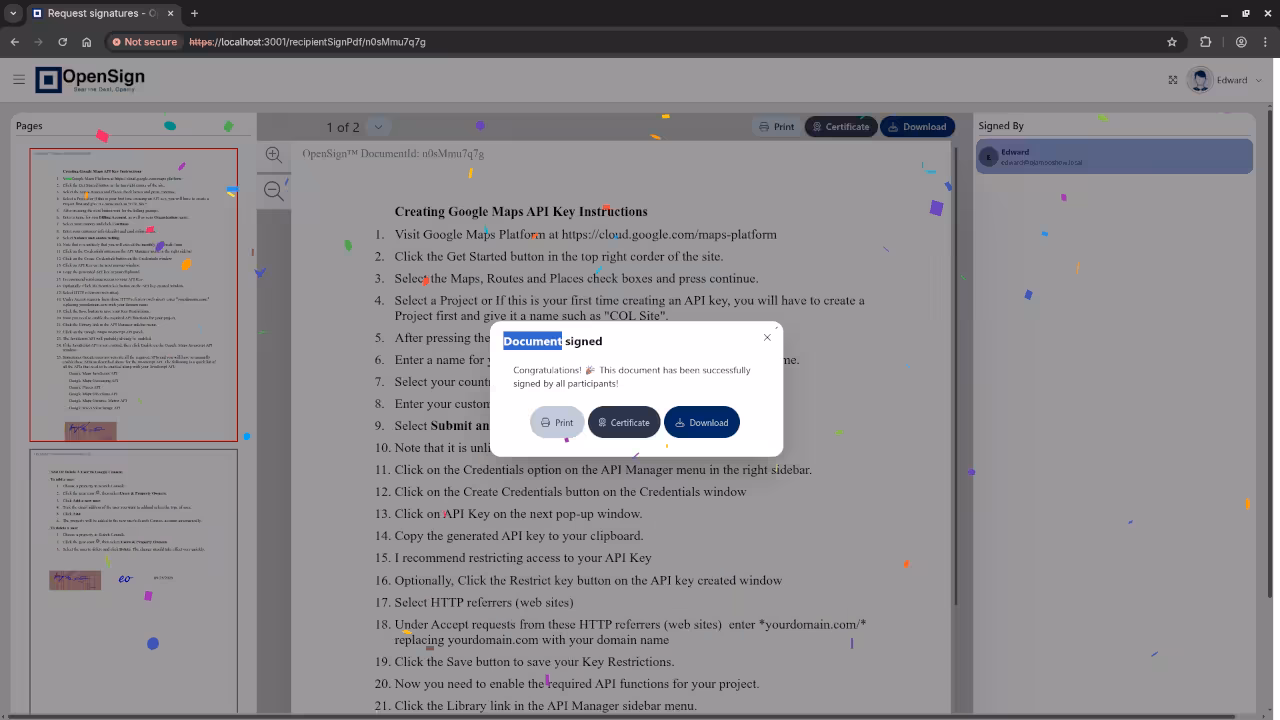The image size is (1280, 720).
Task: Open the hamburger sidebar menu
Action: click(x=19, y=80)
